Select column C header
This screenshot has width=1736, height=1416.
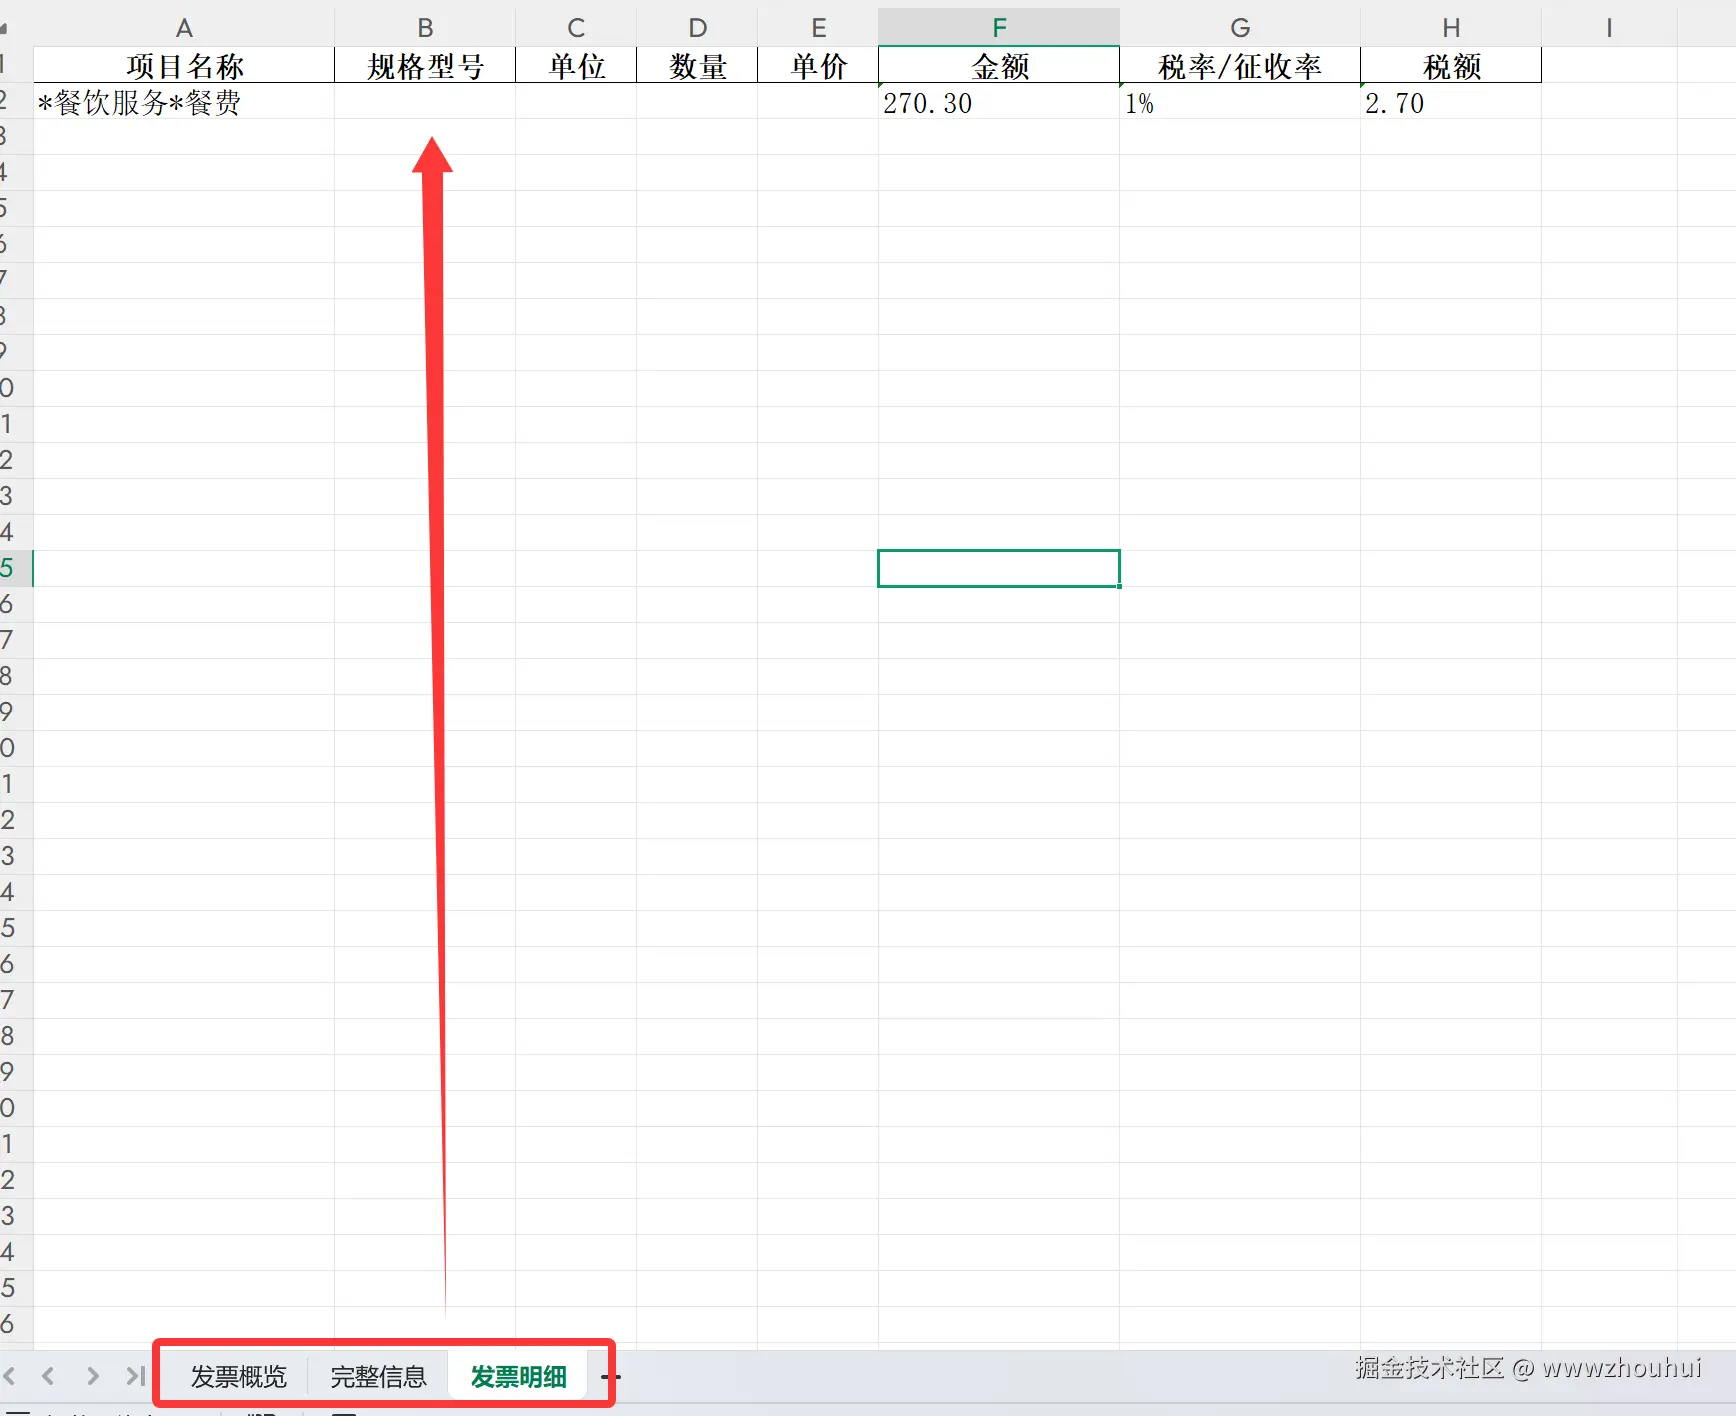pyautogui.click(x=576, y=28)
